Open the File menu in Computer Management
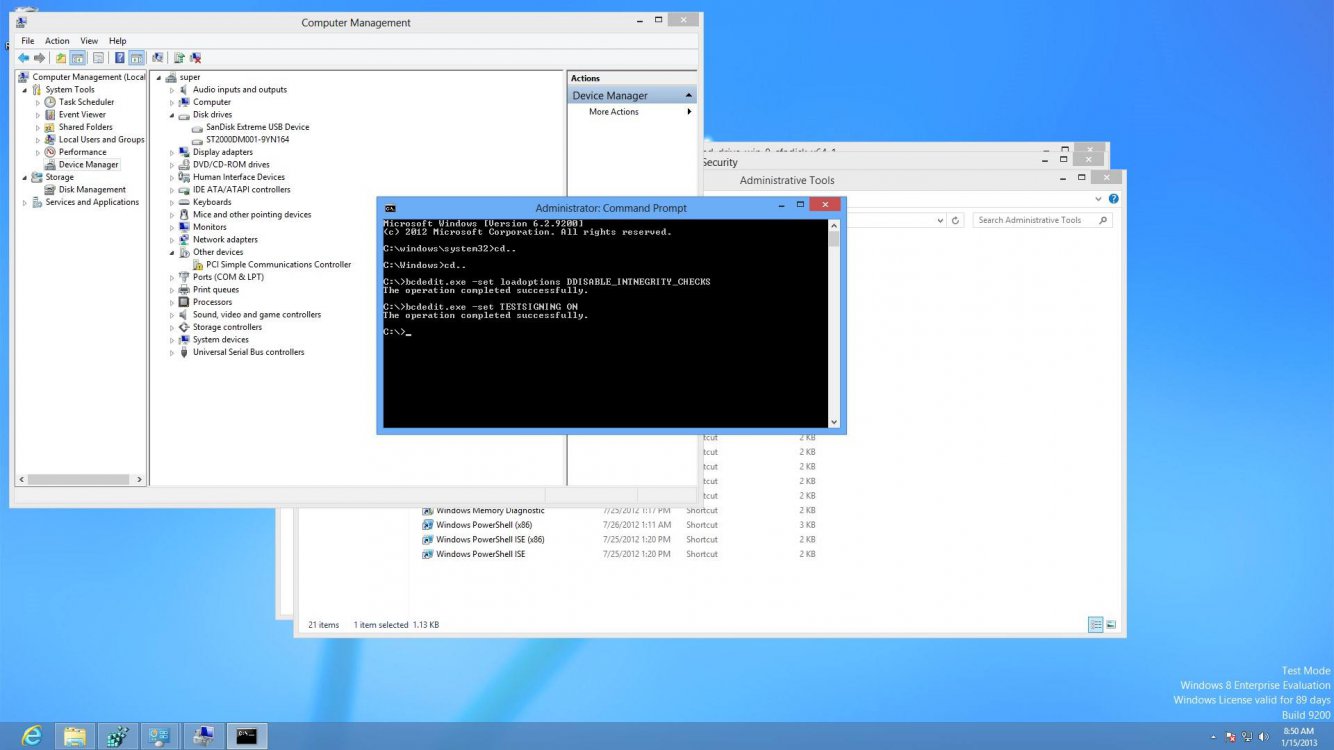Viewport: 1334px width, 750px height. 28,41
